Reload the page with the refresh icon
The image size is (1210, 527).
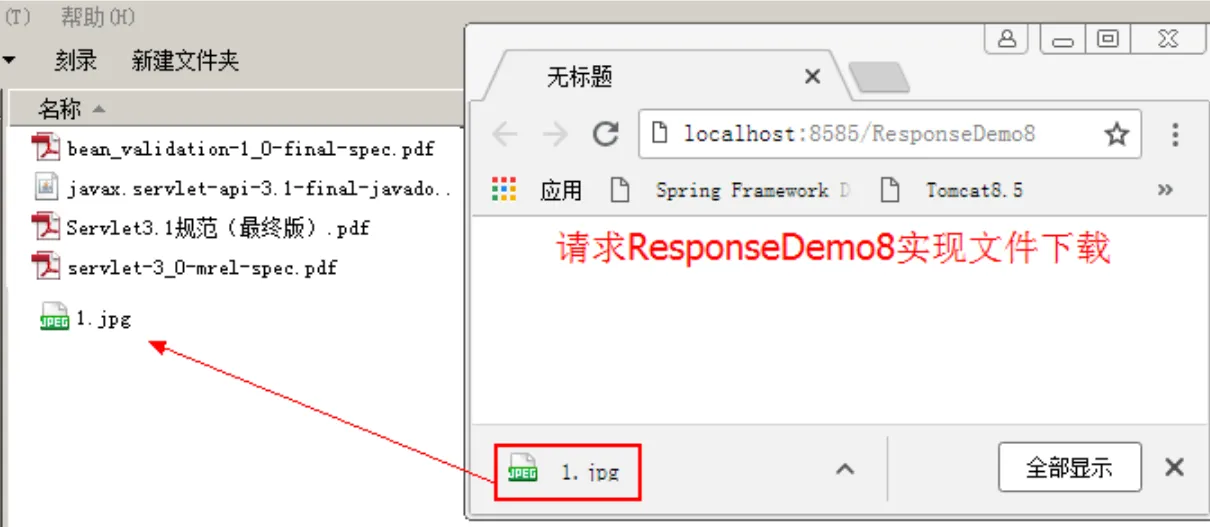click(x=605, y=135)
